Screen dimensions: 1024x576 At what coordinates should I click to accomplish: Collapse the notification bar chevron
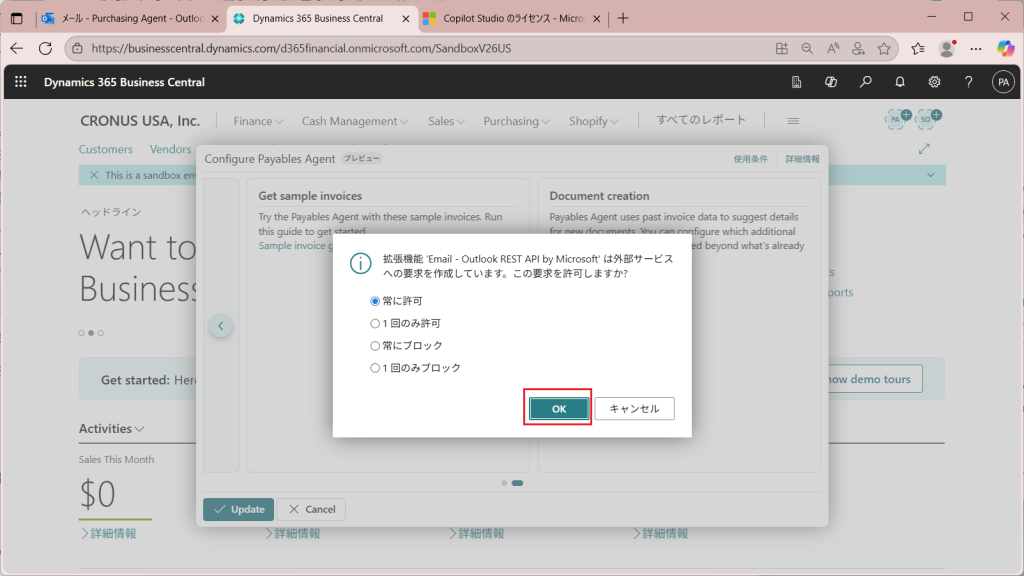pyautogui.click(x=931, y=175)
